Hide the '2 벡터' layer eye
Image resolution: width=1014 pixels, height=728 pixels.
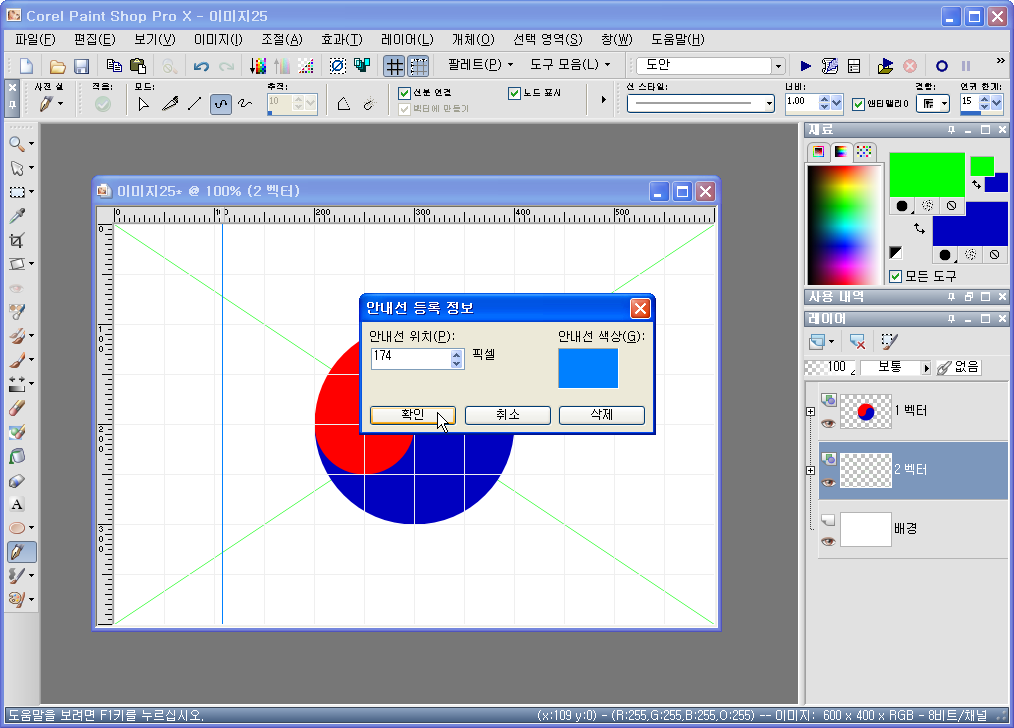828,482
